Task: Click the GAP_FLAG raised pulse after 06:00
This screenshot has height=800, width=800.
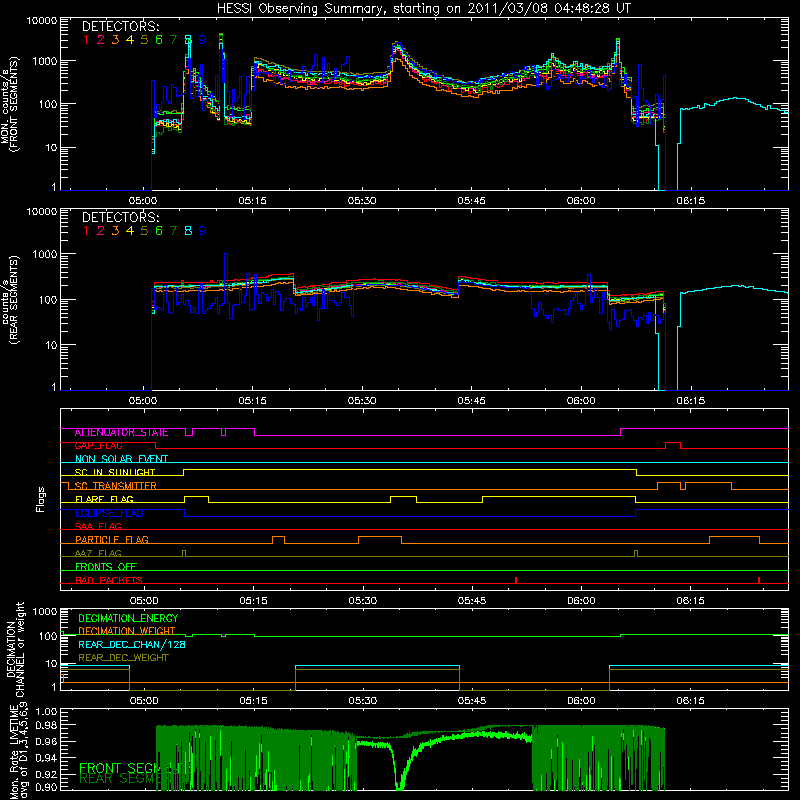Action: tap(673, 445)
